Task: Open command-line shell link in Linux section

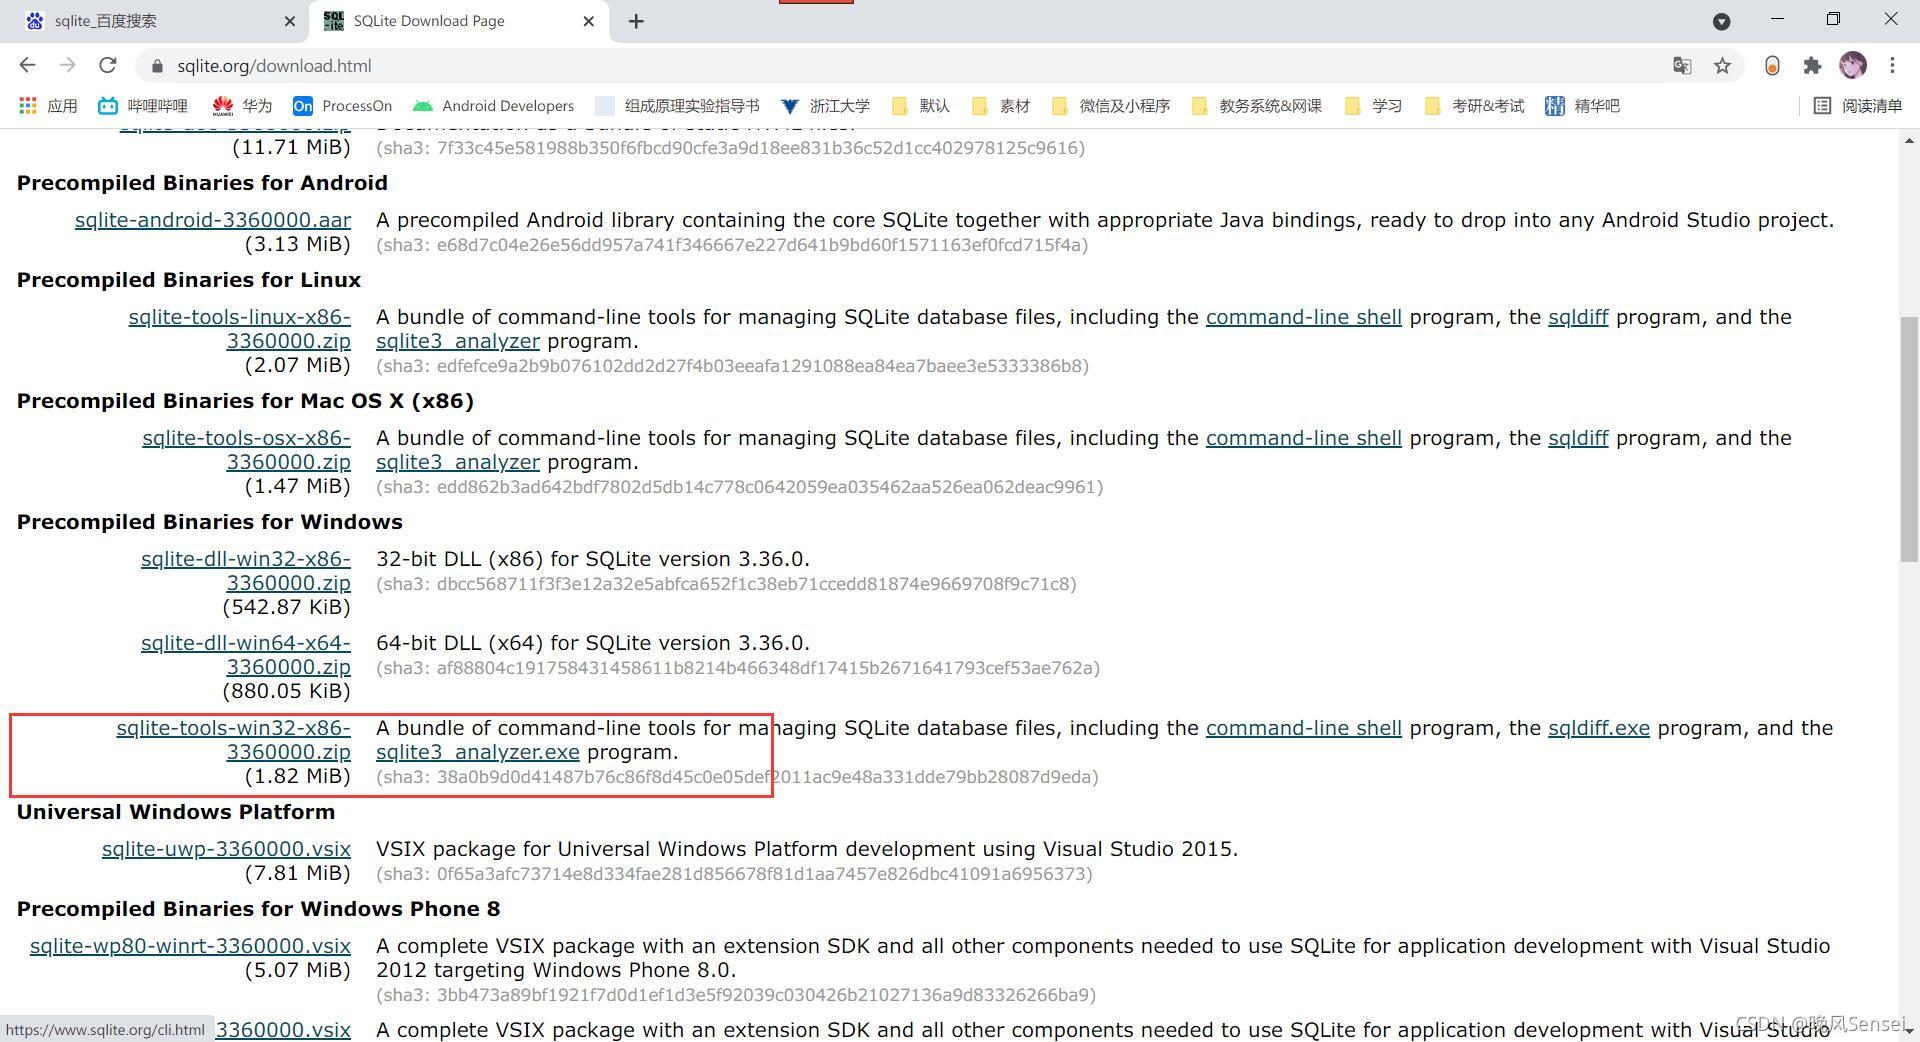Action: [1304, 317]
